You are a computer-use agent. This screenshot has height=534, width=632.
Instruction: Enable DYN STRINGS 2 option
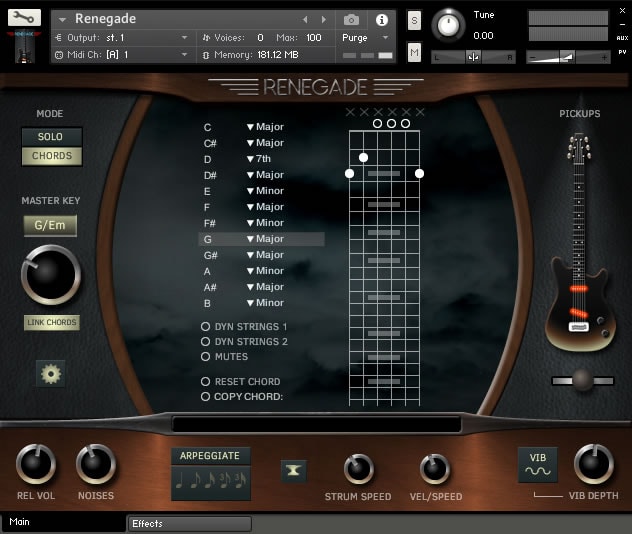click(205, 341)
